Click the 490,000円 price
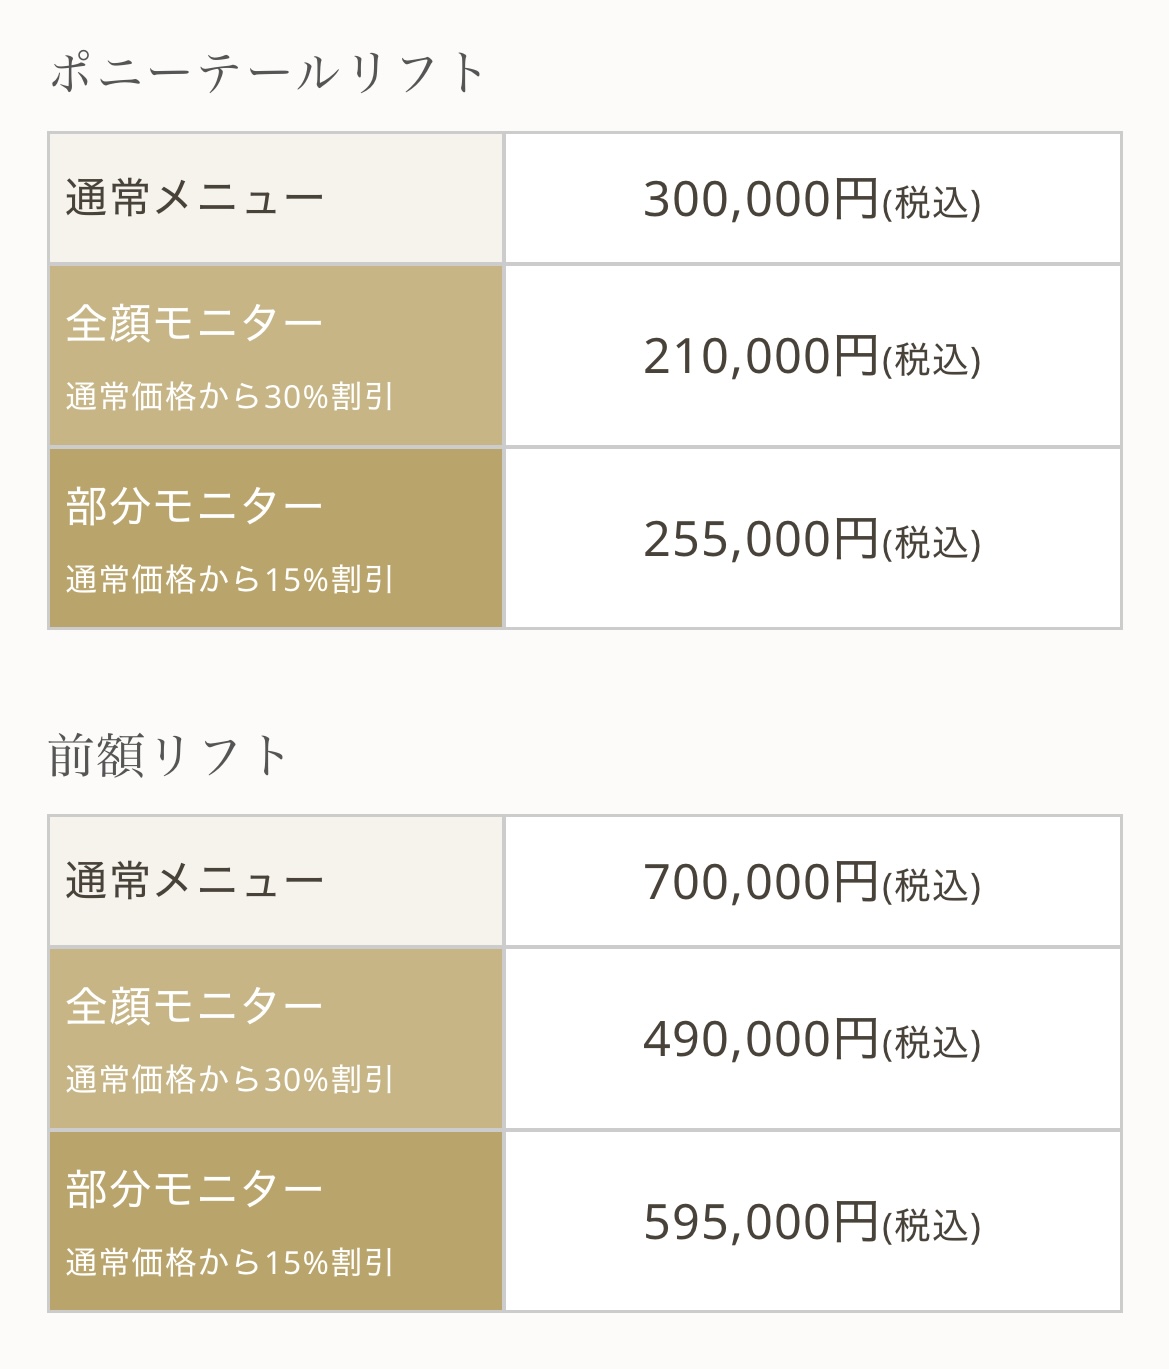1169x1369 pixels. (x=760, y=1039)
